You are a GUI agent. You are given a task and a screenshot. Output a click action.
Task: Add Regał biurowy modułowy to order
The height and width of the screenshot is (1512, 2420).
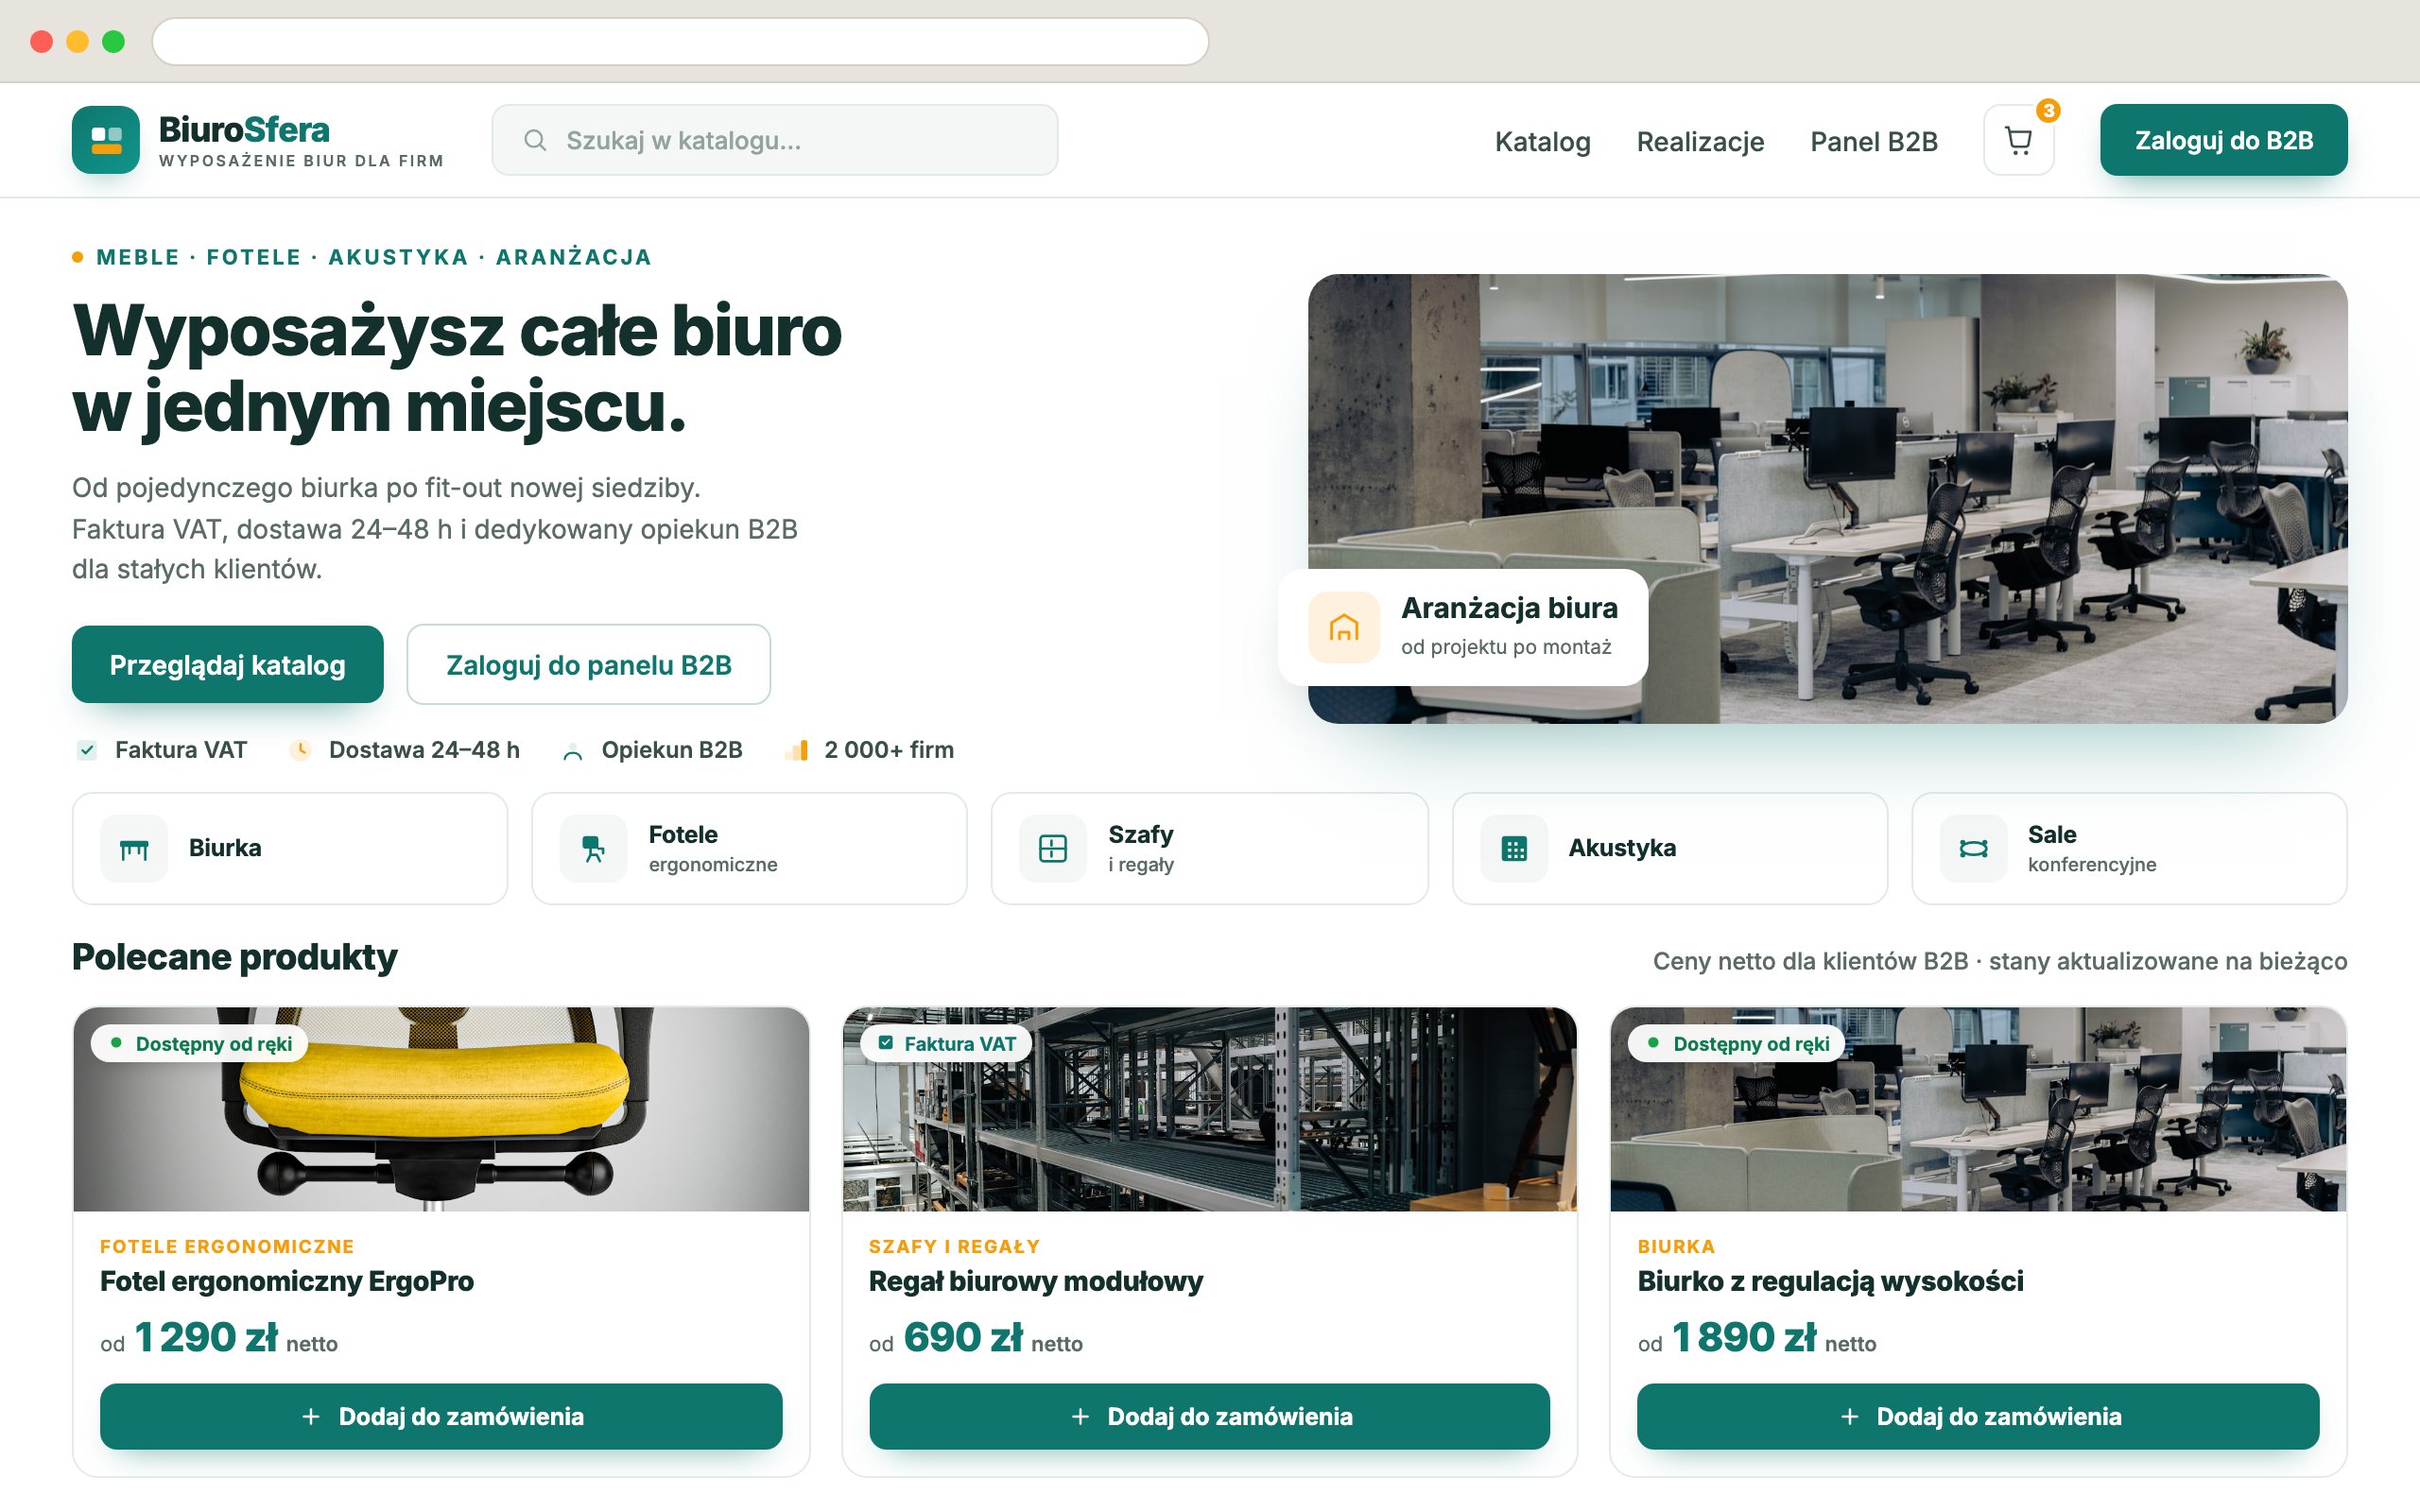pyautogui.click(x=1209, y=1417)
